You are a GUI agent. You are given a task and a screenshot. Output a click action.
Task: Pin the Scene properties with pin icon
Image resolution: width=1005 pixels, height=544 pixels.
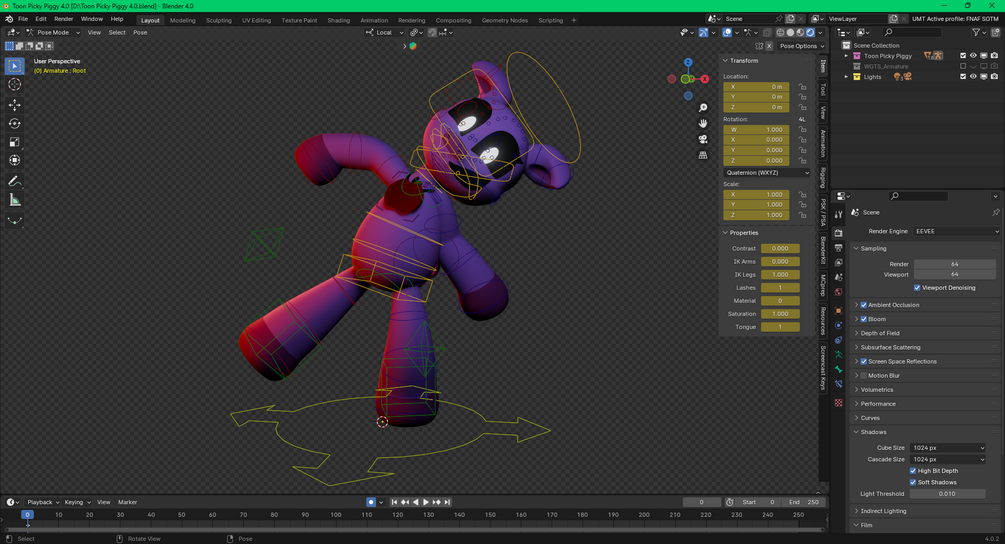pyautogui.click(x=995, y=212)
